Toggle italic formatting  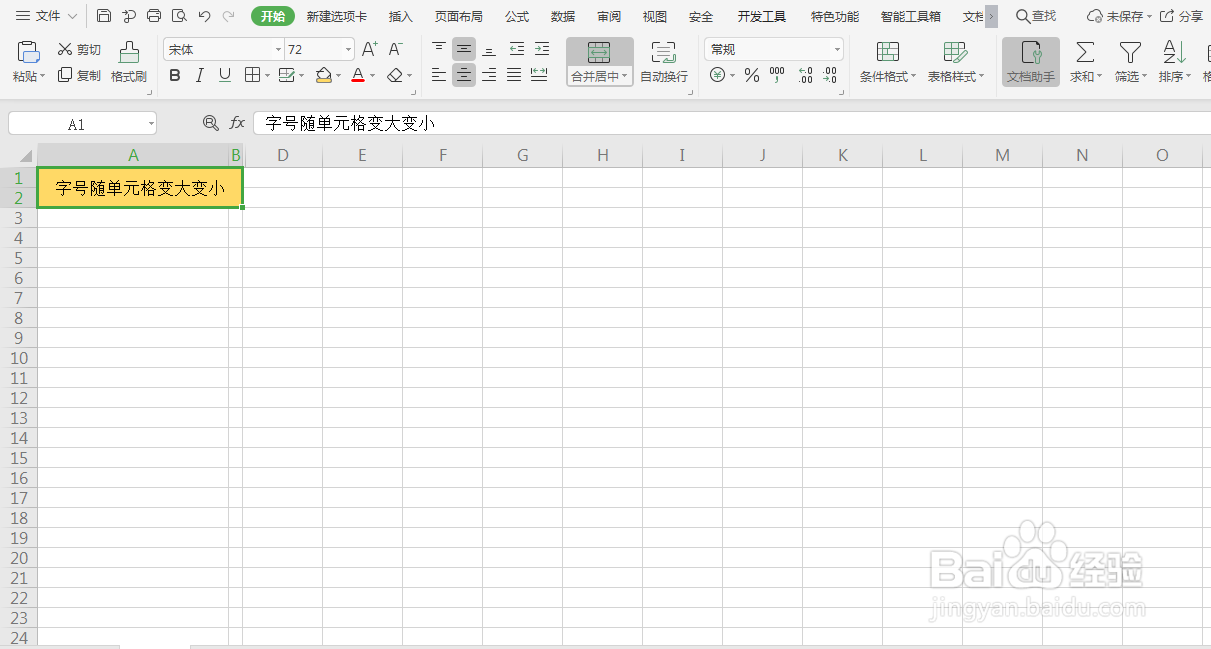[x=200, y=75]
